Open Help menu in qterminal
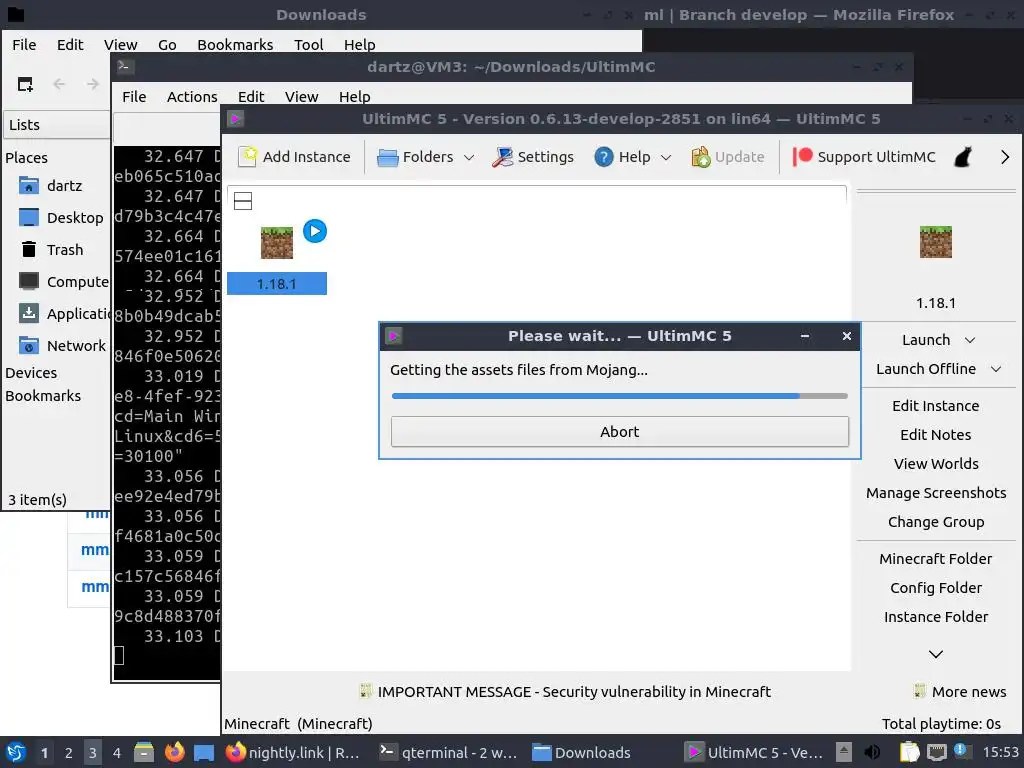 355,97
